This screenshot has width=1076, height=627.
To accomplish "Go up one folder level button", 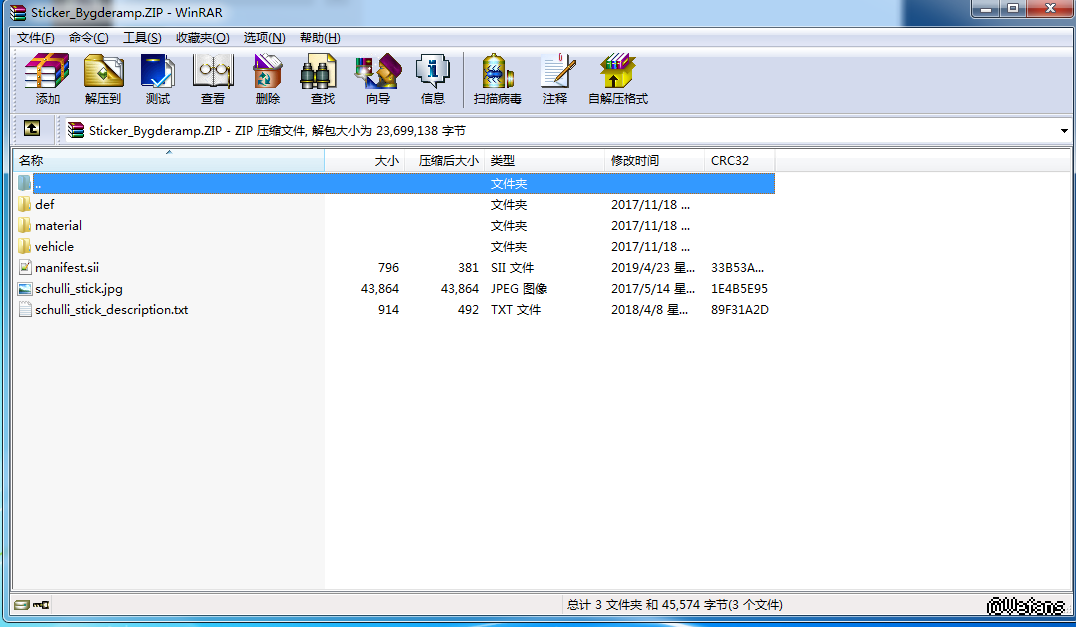I will (x=32, y=128).
